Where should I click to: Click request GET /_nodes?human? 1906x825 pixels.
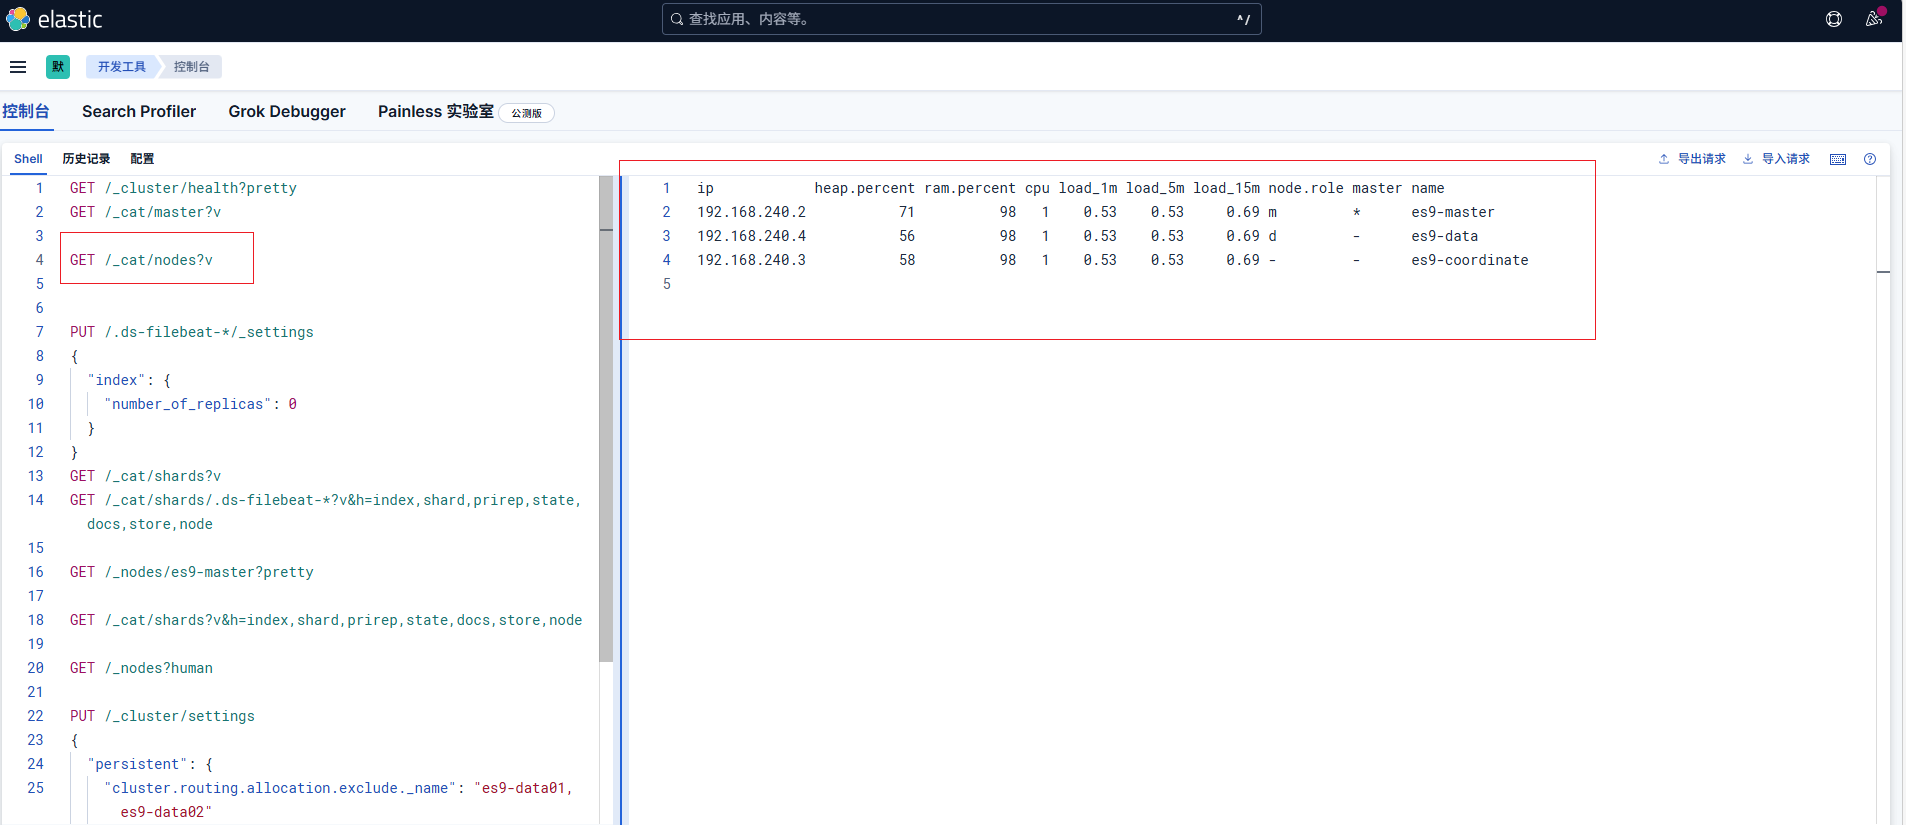(141, 668)
